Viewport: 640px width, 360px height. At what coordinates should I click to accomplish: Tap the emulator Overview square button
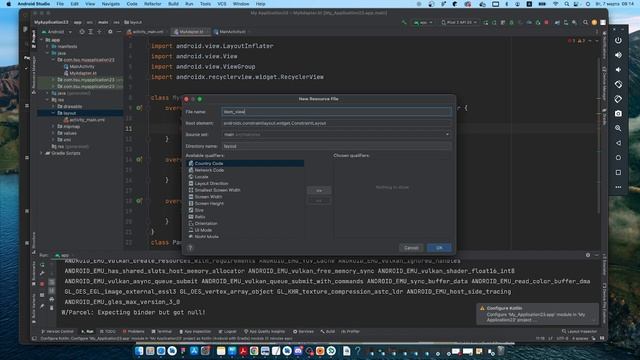pyautogui.click(x=618, y=172)
